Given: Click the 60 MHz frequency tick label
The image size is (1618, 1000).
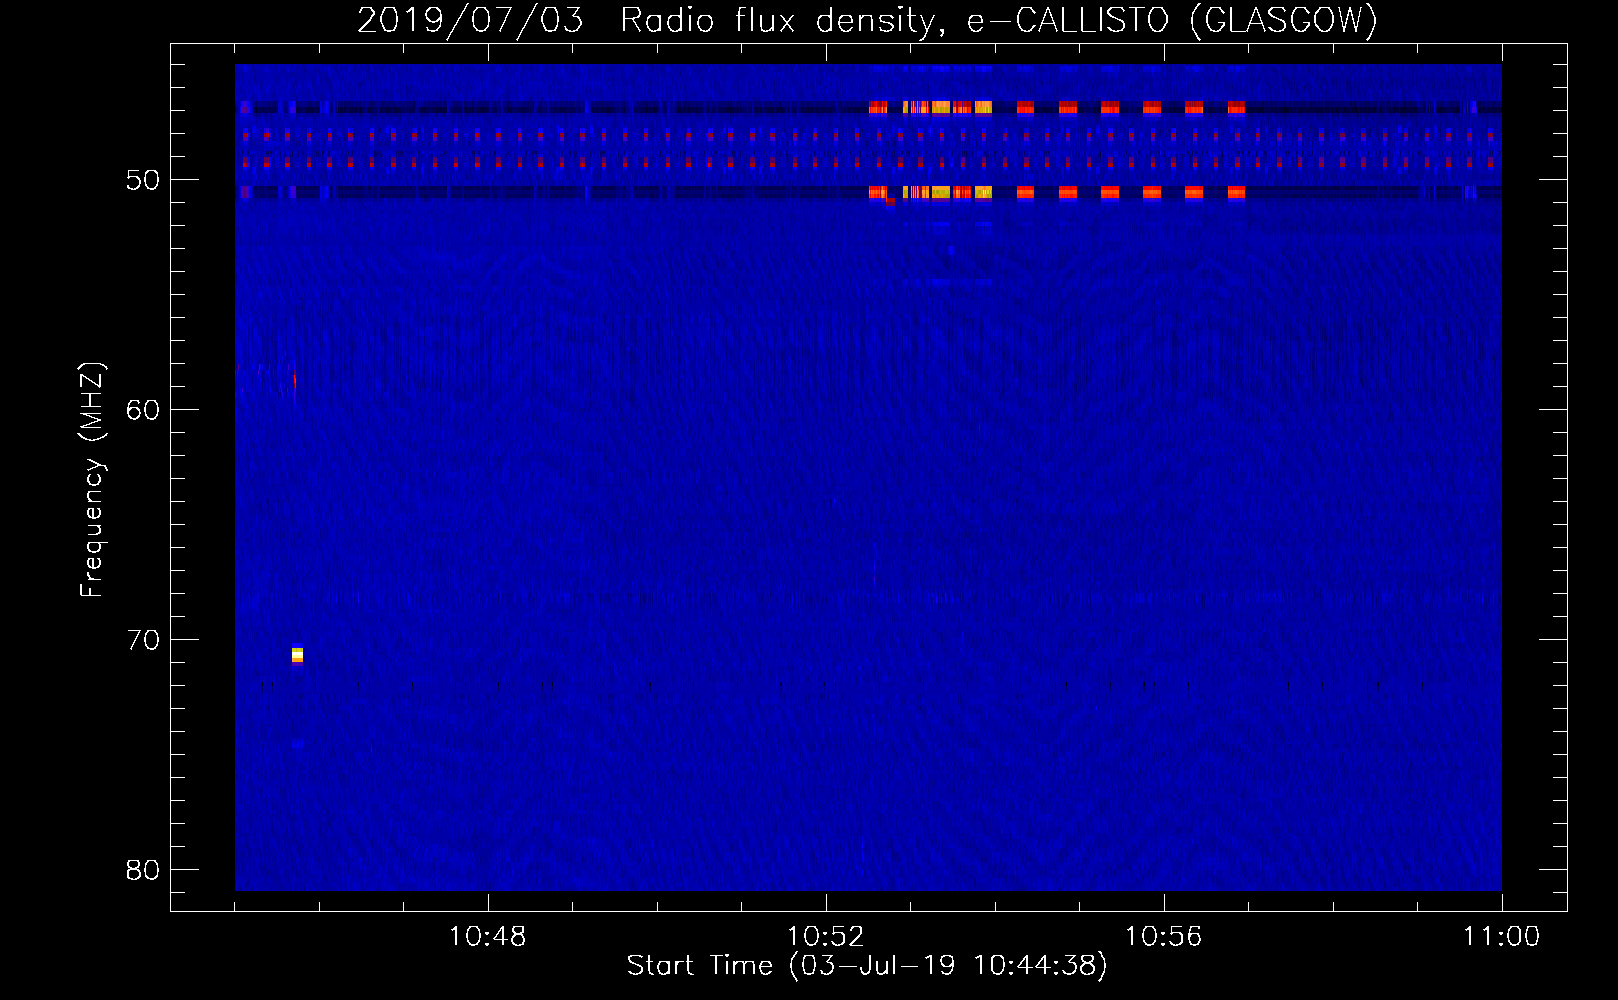Looking at the screenshot, I should point(143,410).
